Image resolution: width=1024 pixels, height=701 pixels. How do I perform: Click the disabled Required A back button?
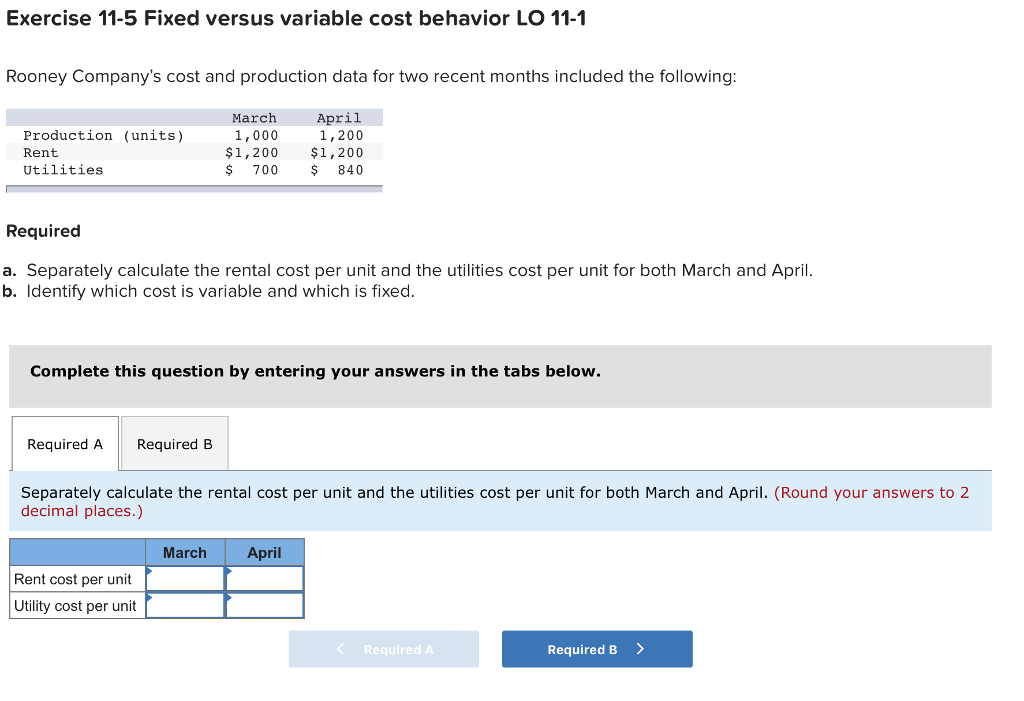384,649
